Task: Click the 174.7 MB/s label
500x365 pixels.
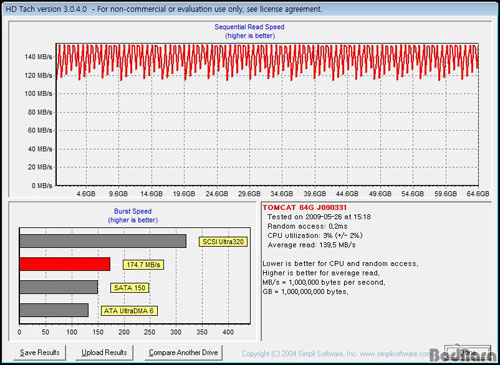Action: pos(143,265)
